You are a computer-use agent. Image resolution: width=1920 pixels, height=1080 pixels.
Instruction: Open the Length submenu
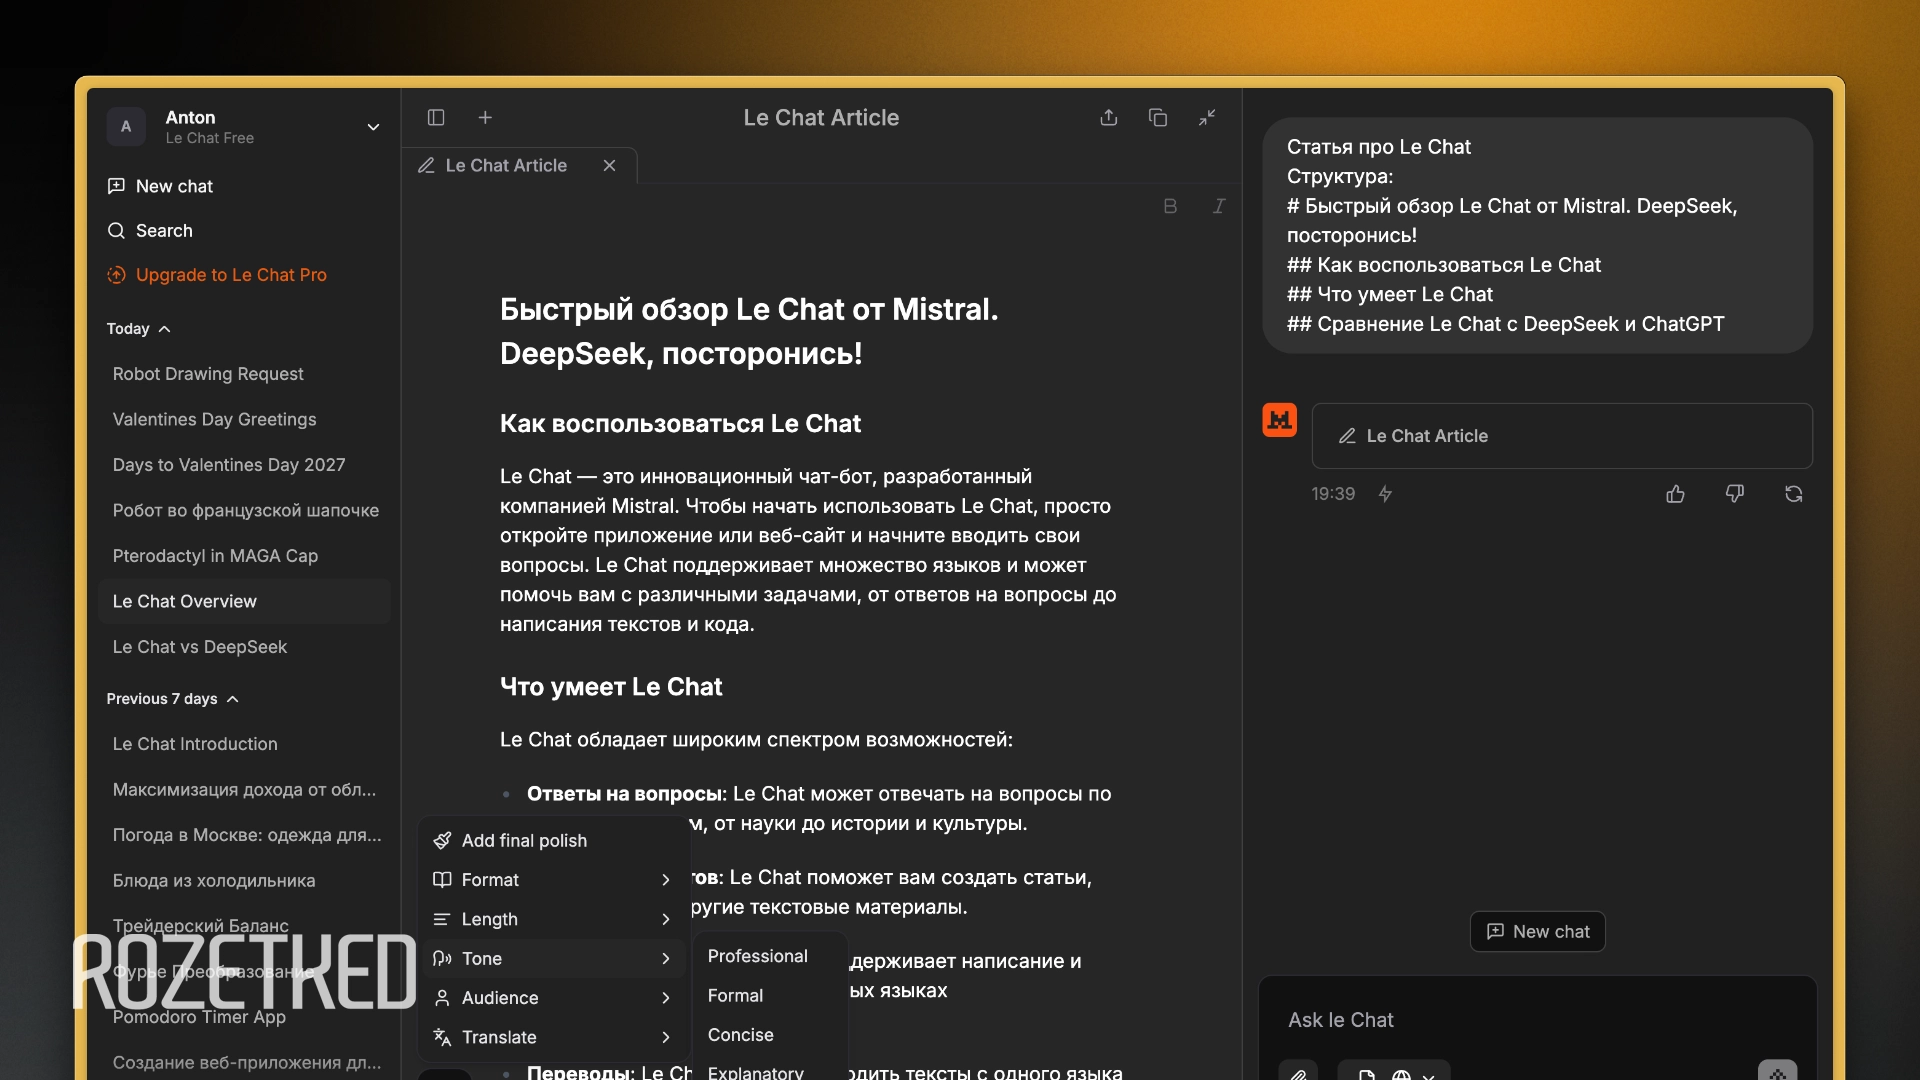click(x=554, y=919)
